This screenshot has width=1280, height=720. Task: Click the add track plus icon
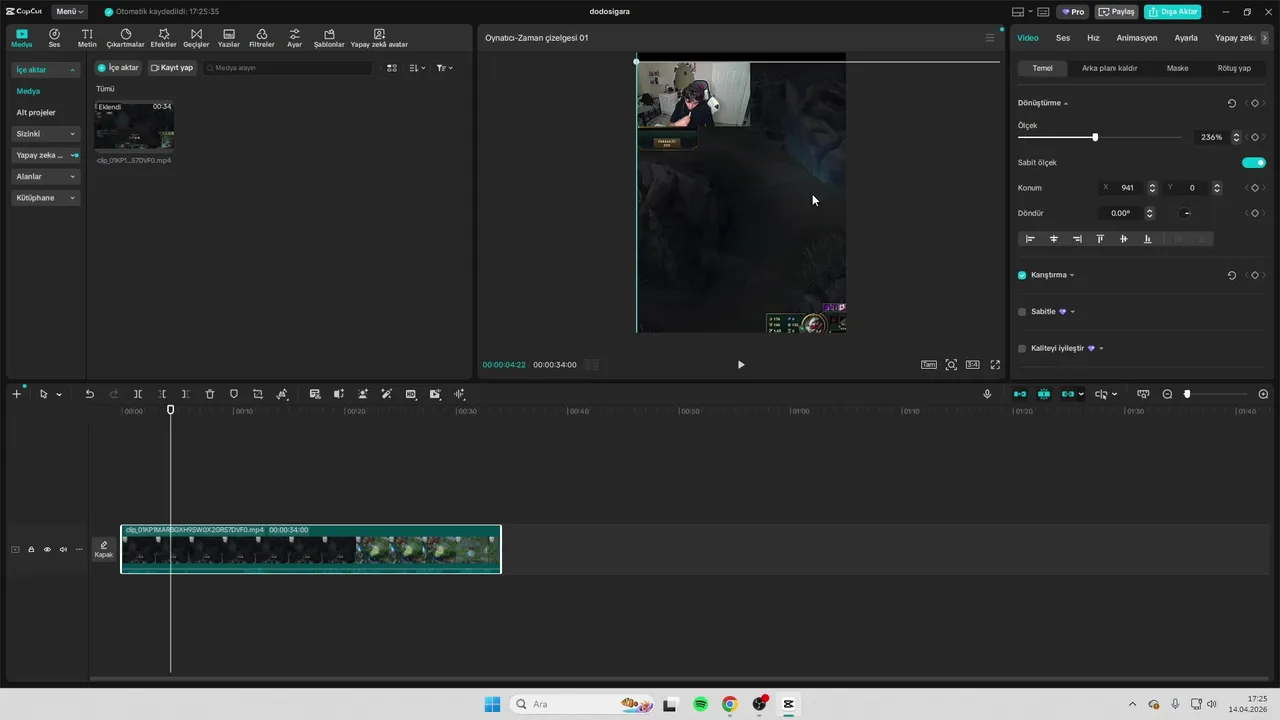(x=16, y=394)
